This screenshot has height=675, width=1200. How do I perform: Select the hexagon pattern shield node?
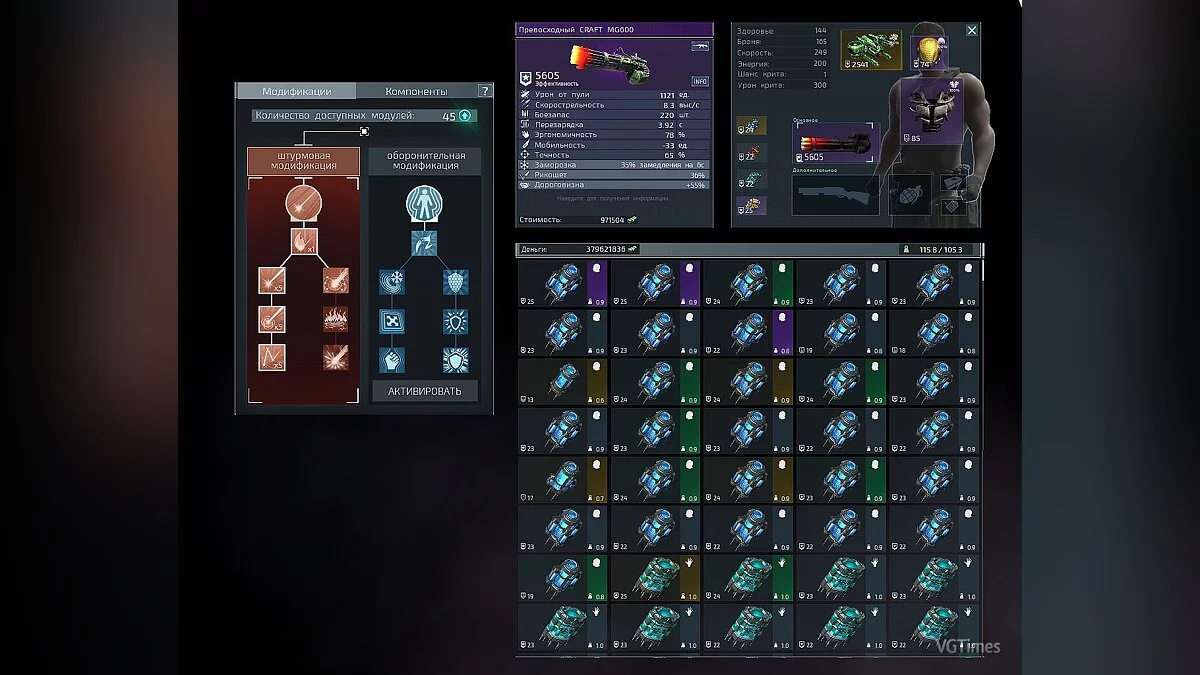(456, 281)
